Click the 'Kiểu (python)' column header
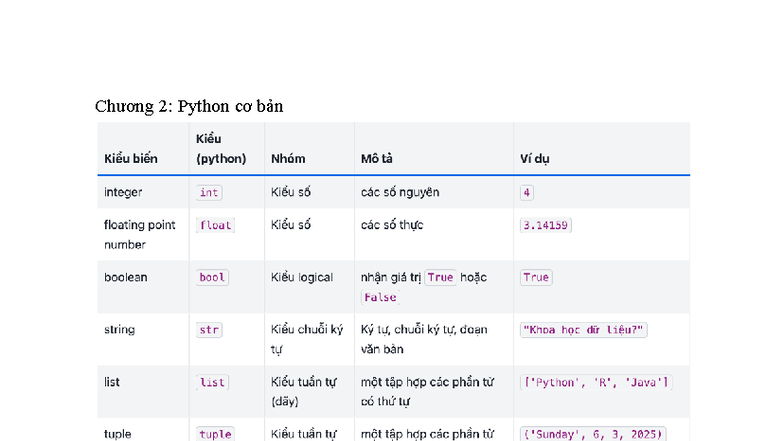 click(221, 149)
